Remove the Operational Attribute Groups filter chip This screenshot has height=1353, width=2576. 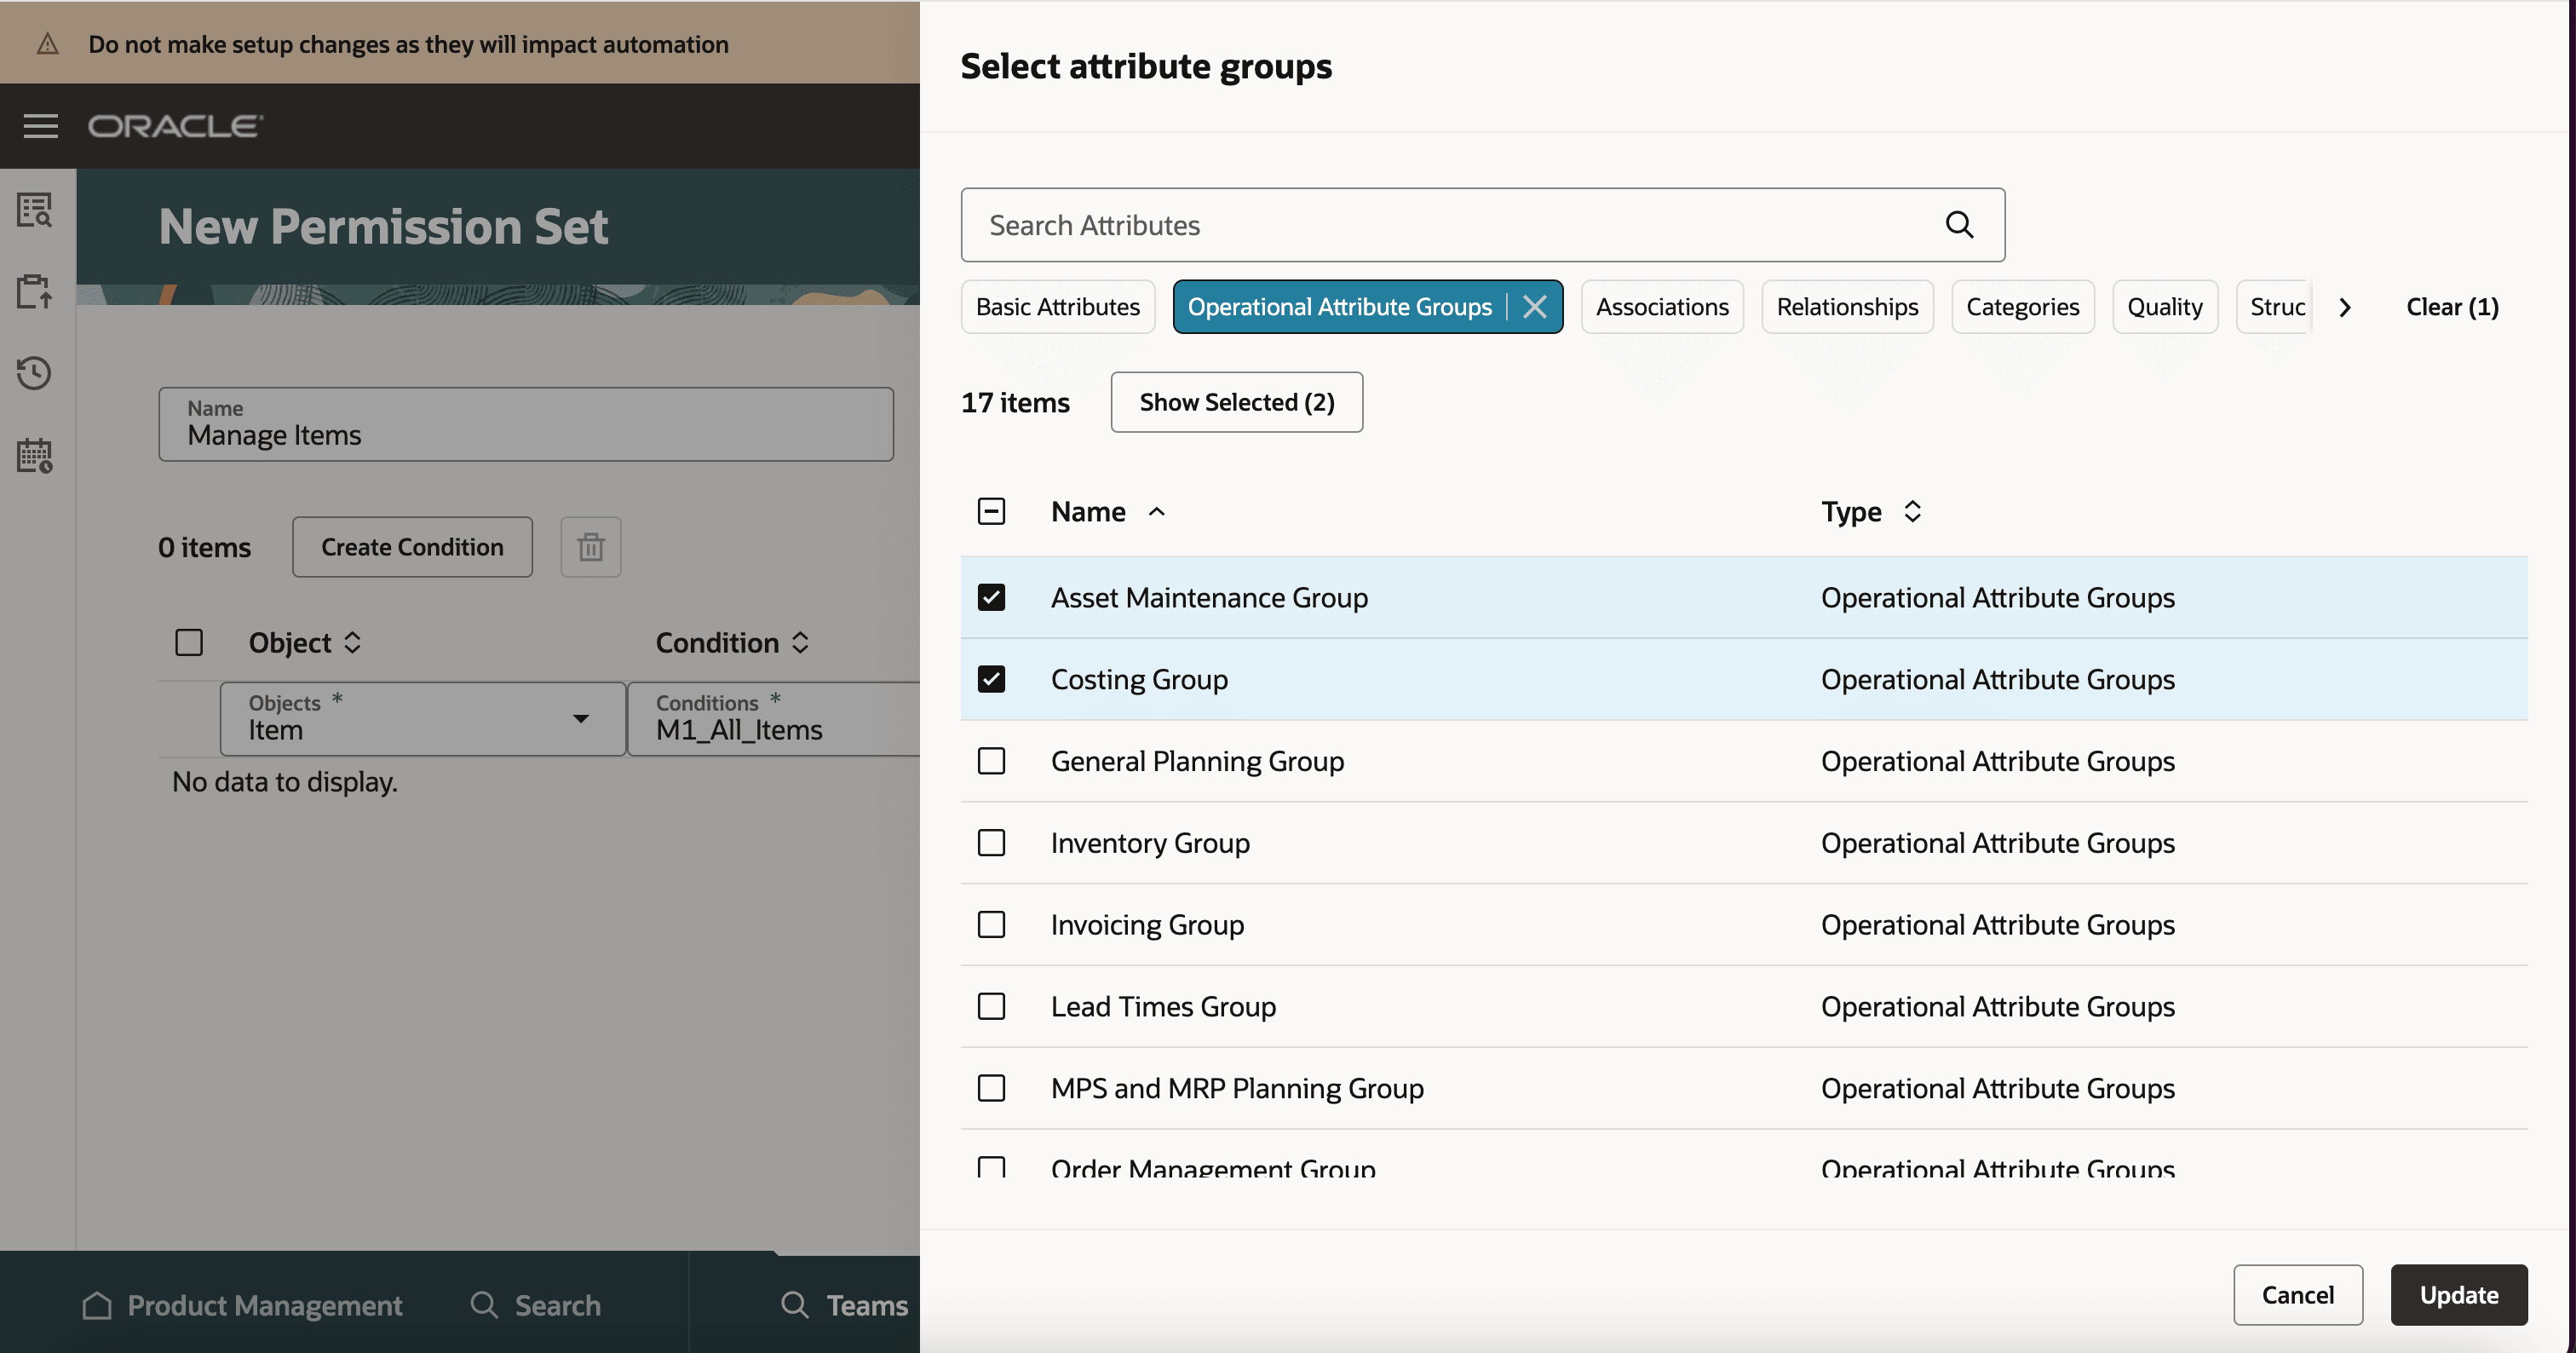pos(1535,307)
